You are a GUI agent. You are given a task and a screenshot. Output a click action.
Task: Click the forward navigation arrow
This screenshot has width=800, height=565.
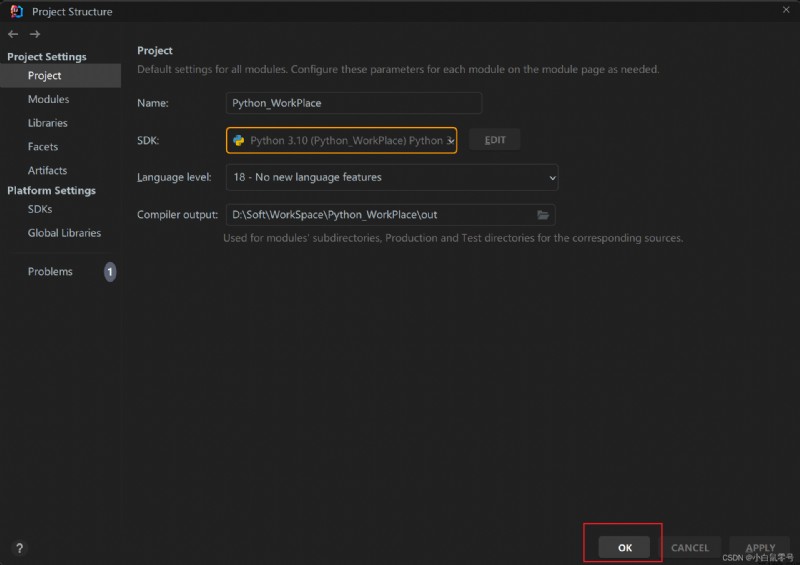35,34
